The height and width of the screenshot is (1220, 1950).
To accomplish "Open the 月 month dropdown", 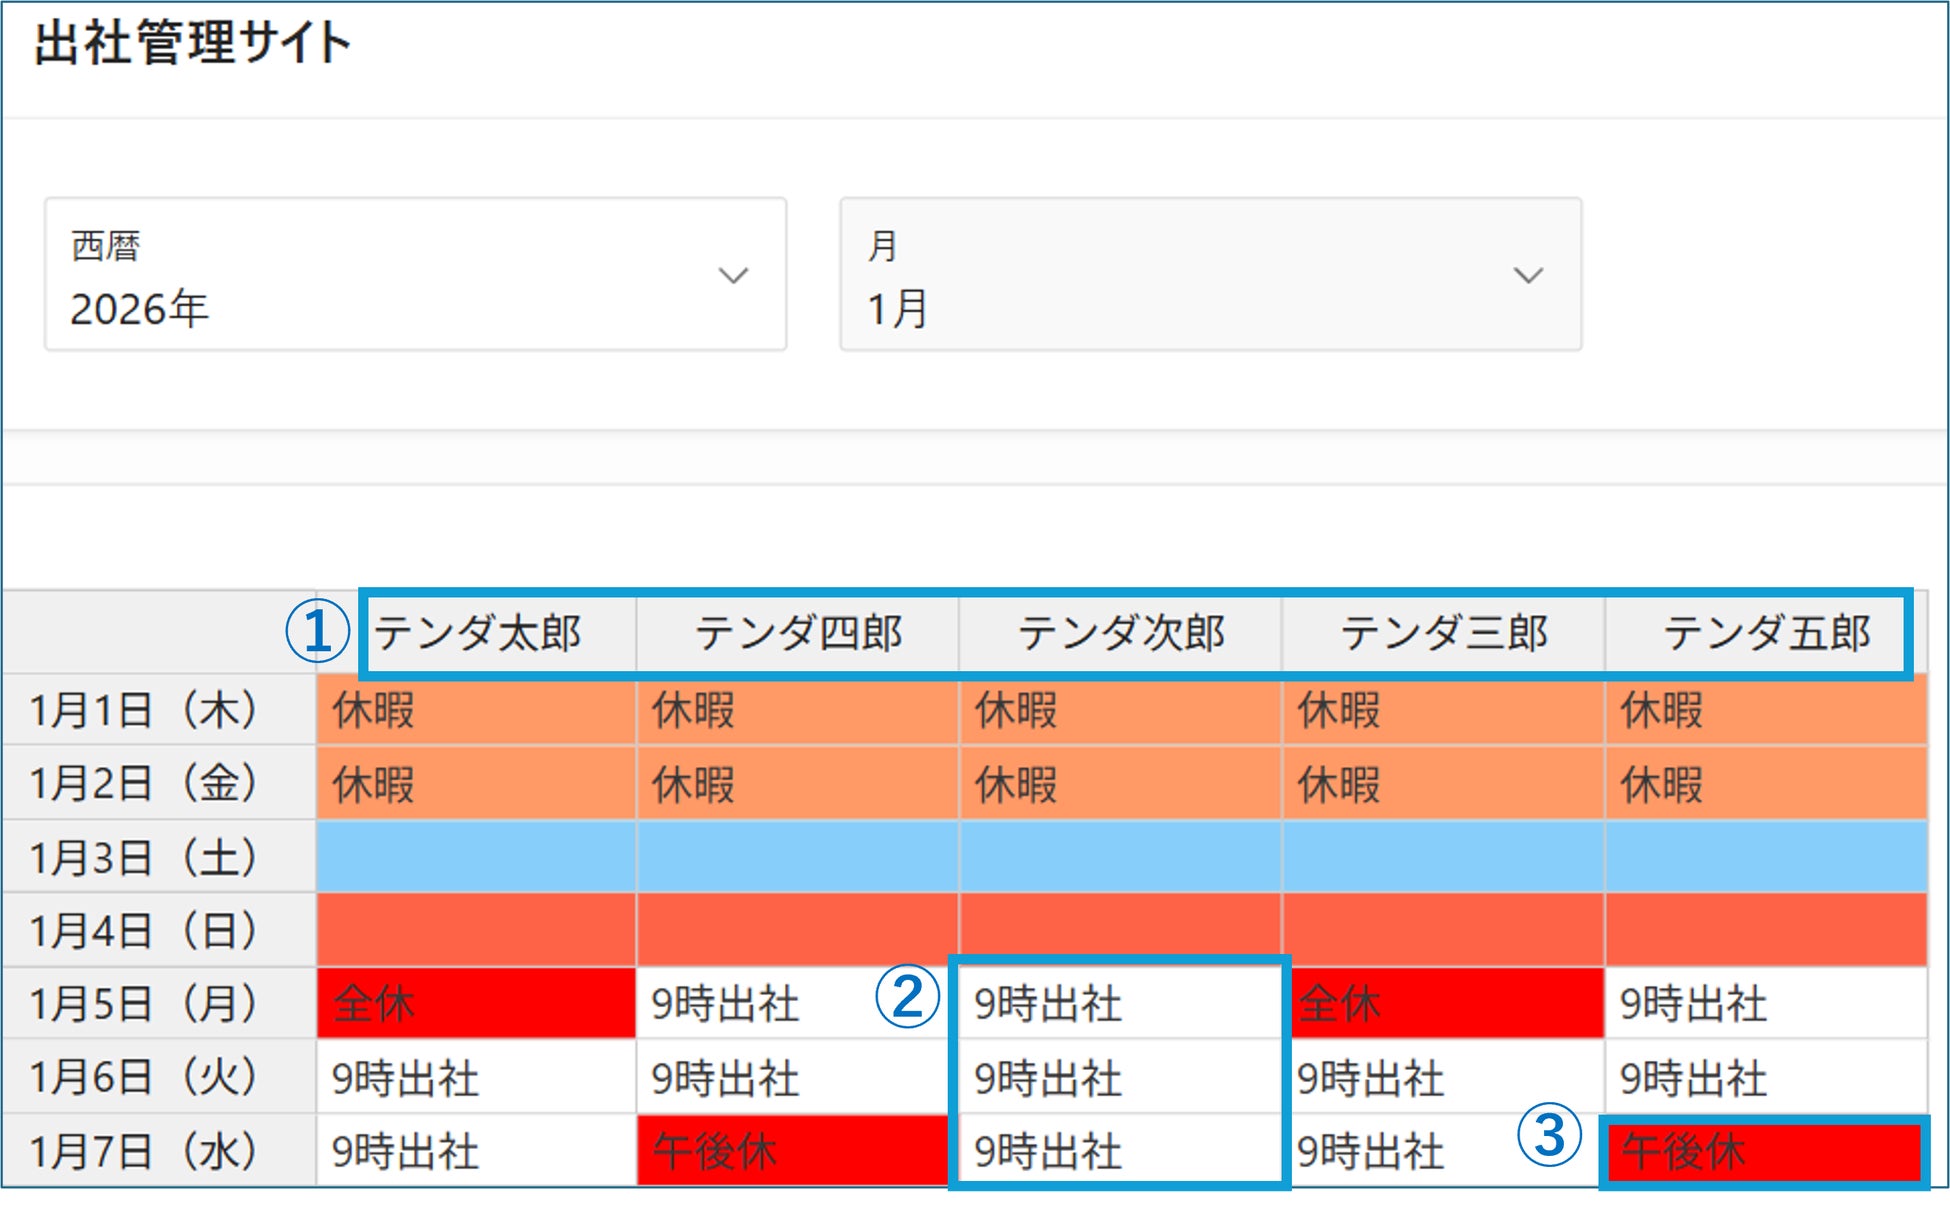I will 1210,275.
